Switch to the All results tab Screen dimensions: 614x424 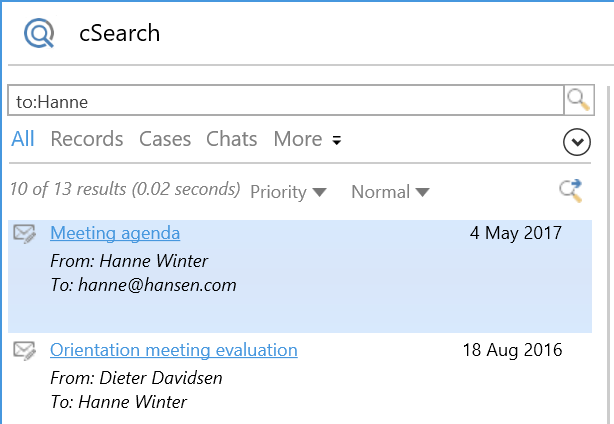[x=22, y=140]
